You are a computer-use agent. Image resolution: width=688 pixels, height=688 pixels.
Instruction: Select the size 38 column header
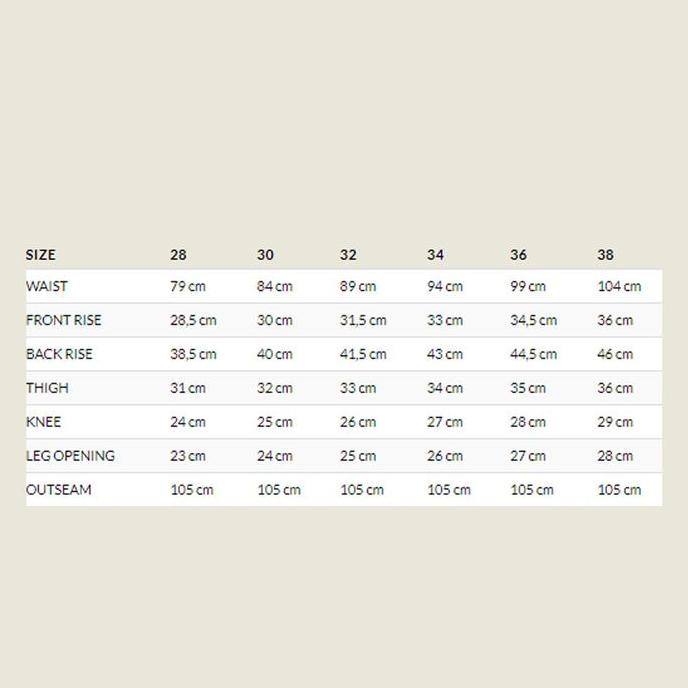[x=605, y=255]
